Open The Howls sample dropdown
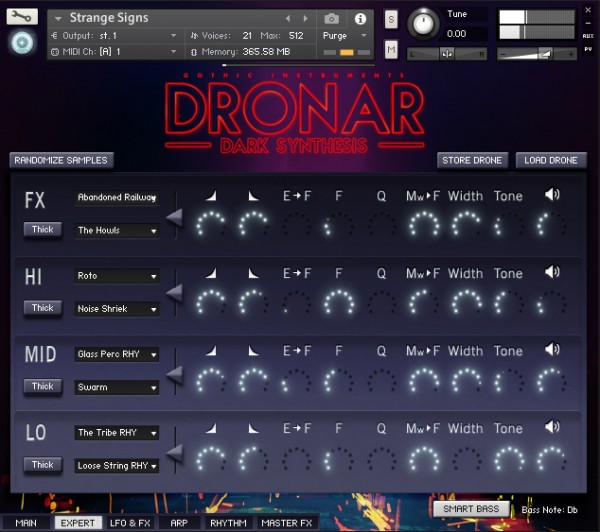The image size is (600, 532). click(117, 230)
